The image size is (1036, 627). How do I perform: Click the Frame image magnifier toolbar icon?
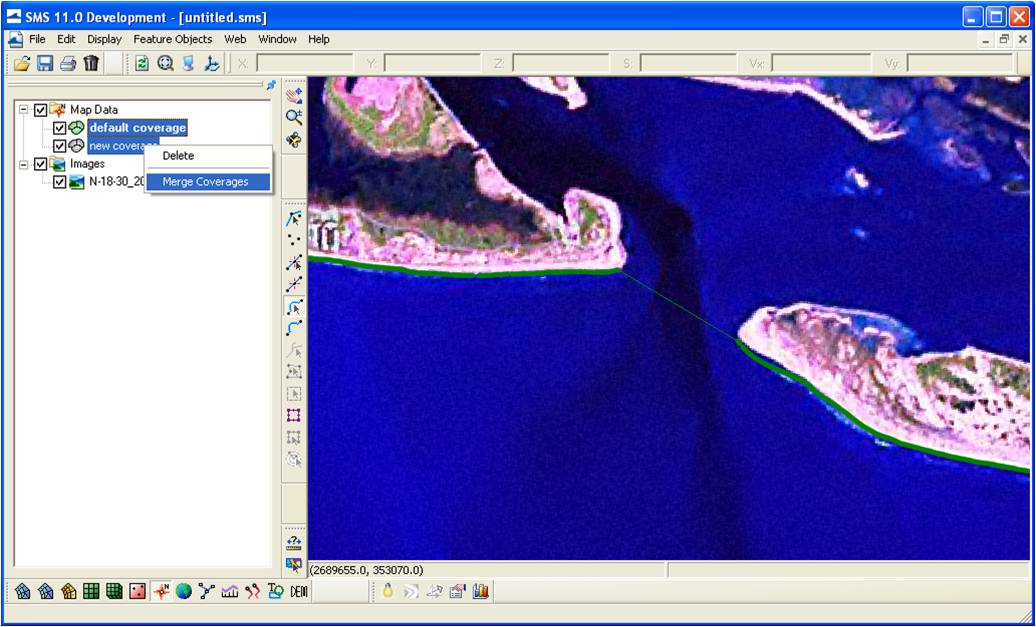coord(165,63)
